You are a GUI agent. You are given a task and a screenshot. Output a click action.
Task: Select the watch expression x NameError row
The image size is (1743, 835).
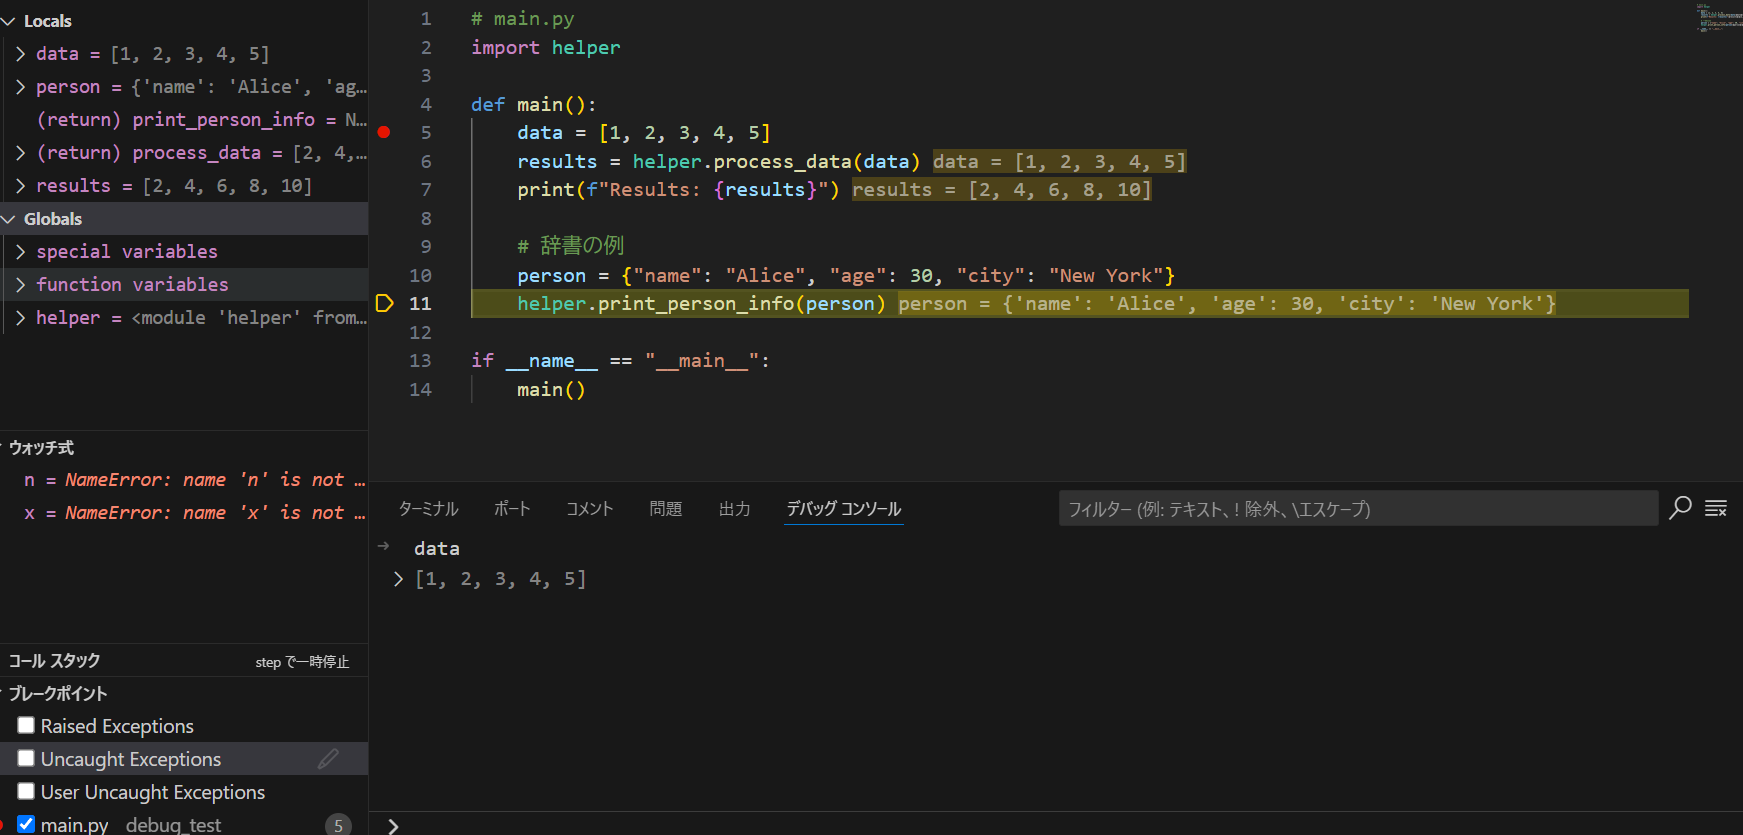[x=184, y=513]
